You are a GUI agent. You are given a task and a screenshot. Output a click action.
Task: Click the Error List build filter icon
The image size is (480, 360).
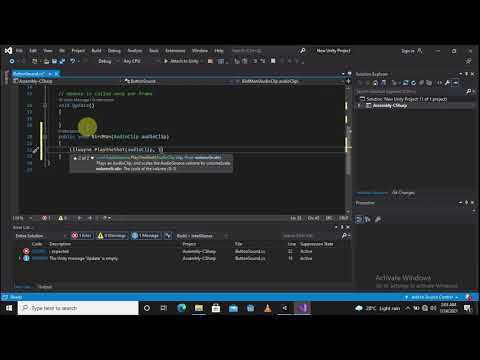pos(168,236)
